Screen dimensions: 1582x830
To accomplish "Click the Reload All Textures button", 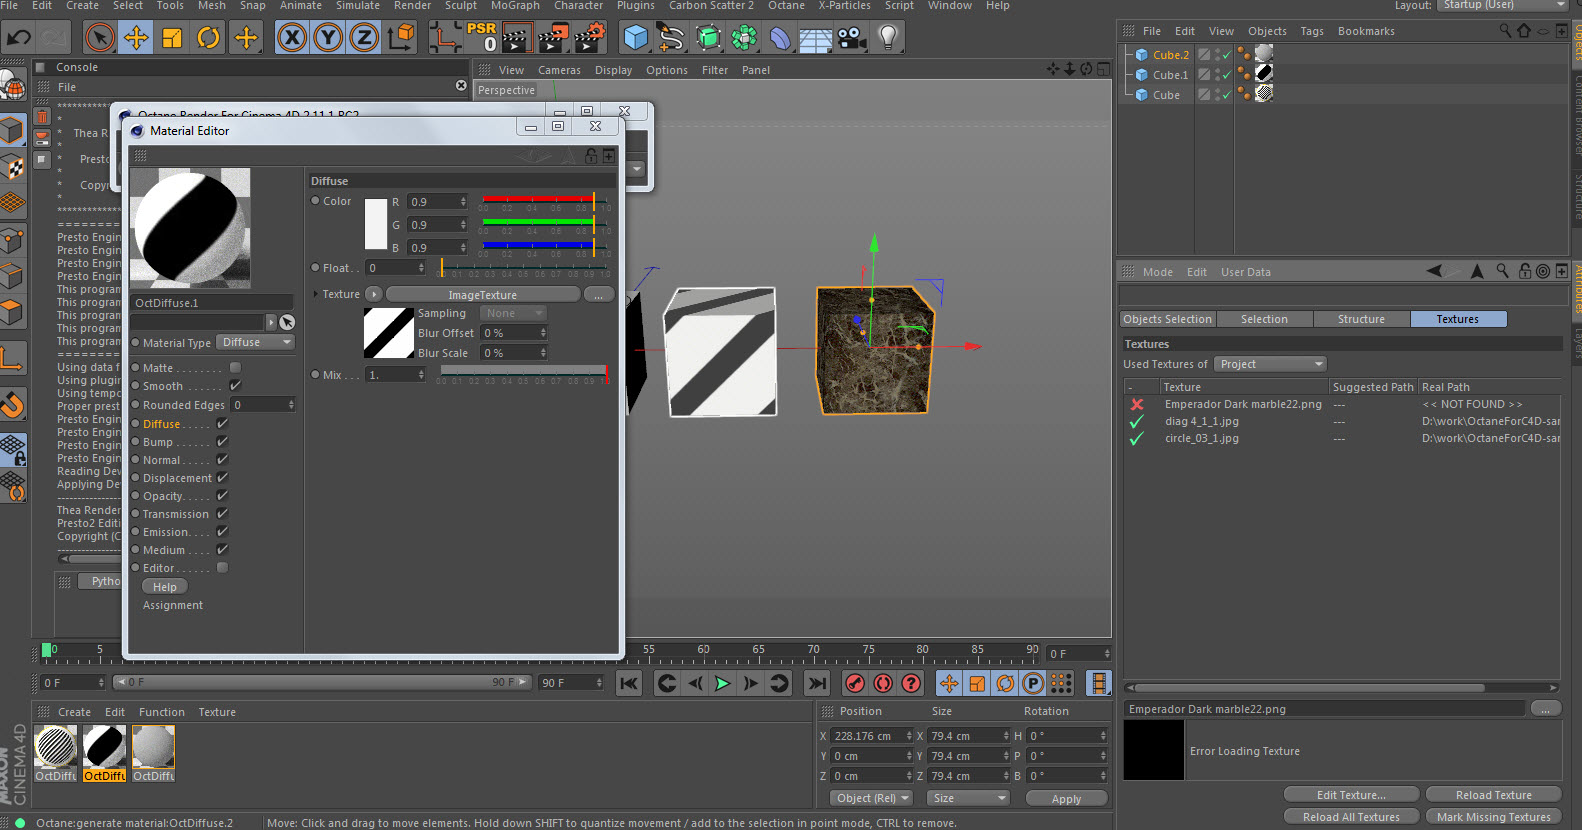I will [1350, 817].
